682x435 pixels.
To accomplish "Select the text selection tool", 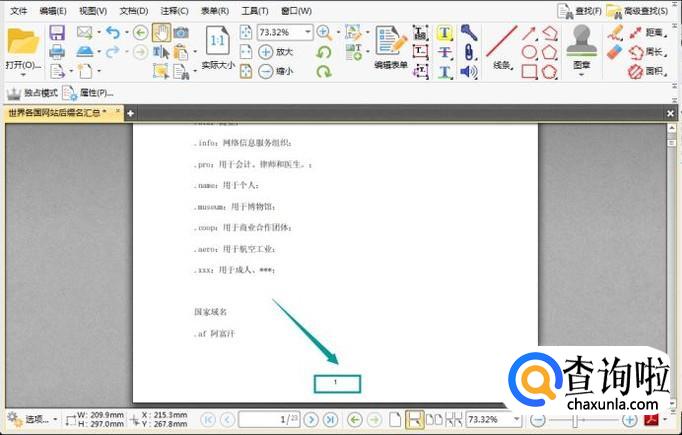I will (161, 52).
